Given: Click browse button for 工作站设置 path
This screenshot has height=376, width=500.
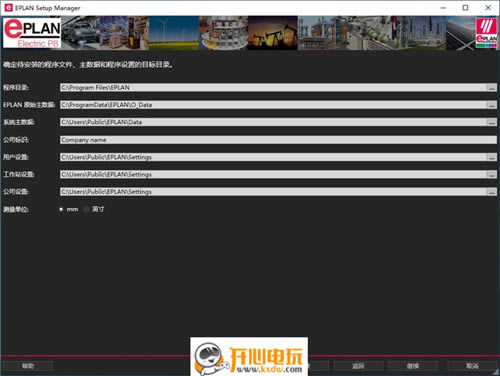Looking at the screenshot, I should tap(492, 174).
